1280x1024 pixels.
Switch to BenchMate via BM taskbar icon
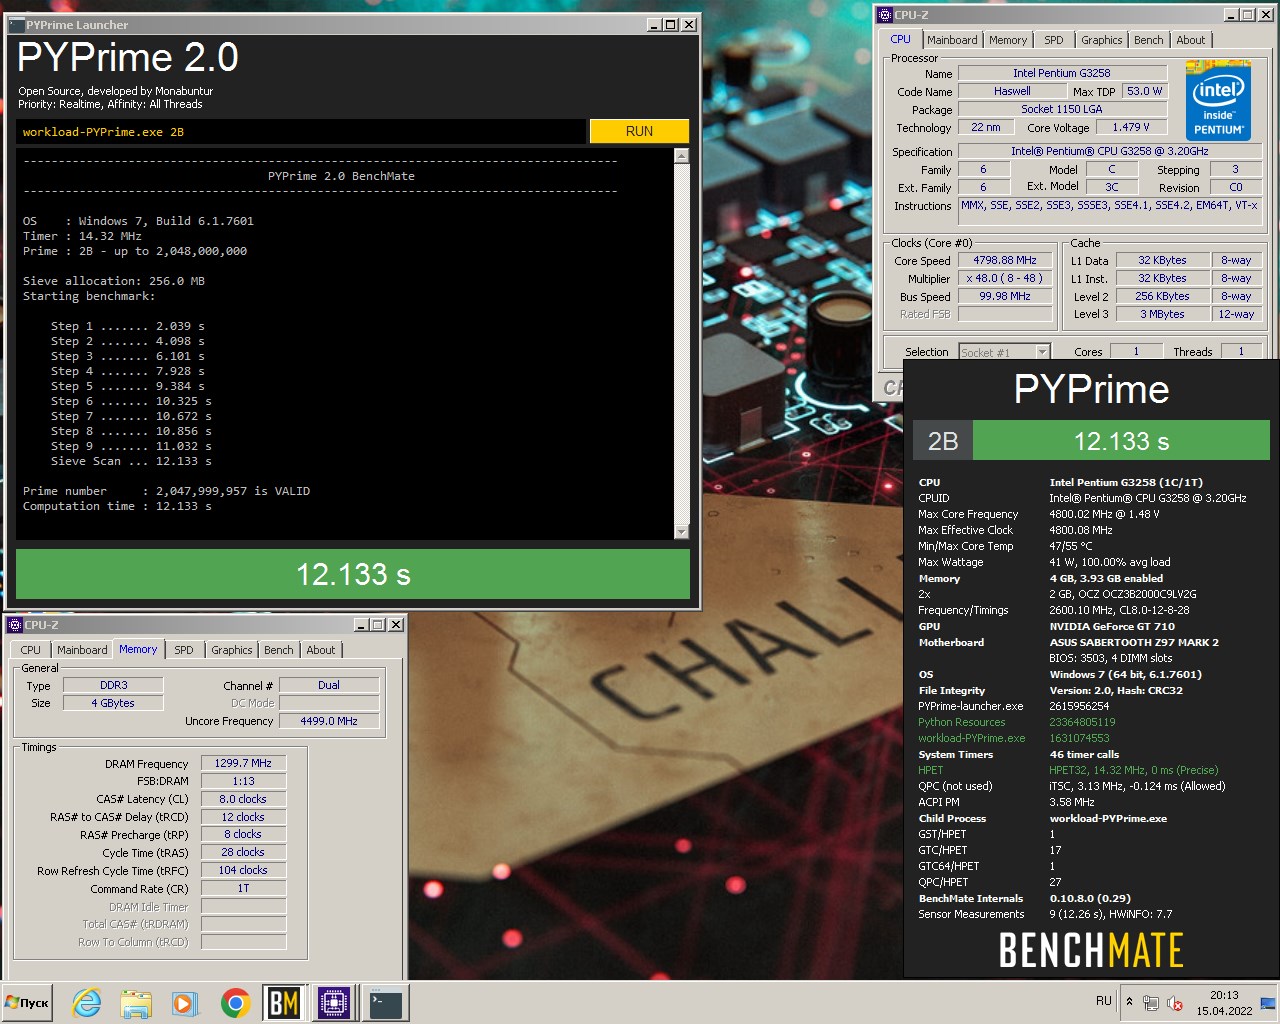pos(284,1002)
